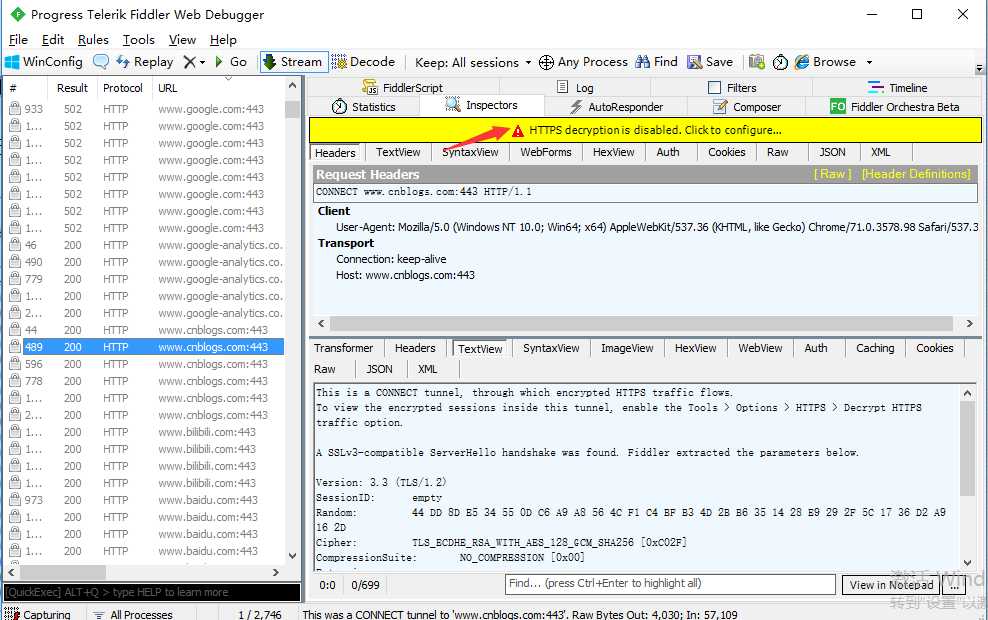Image resolution: width=988 pixels, height=620 pixels.
Task: Select session 933 www.google.com:443
Action: coord(145,109)
